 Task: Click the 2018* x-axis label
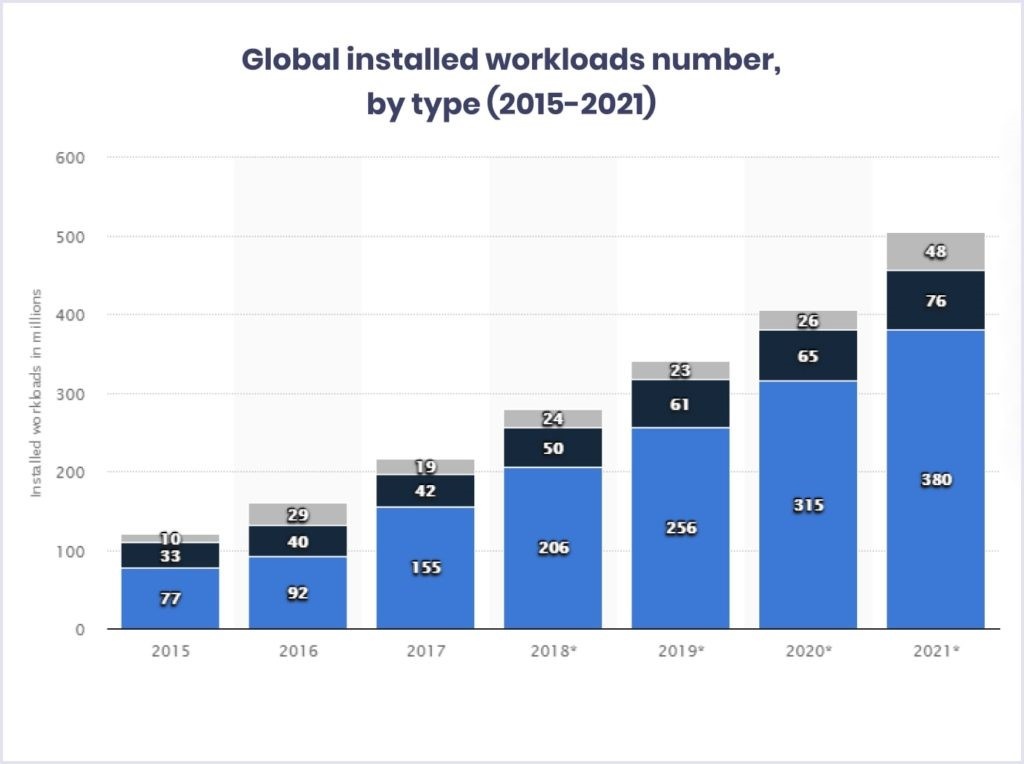click(x=554, y=651)
